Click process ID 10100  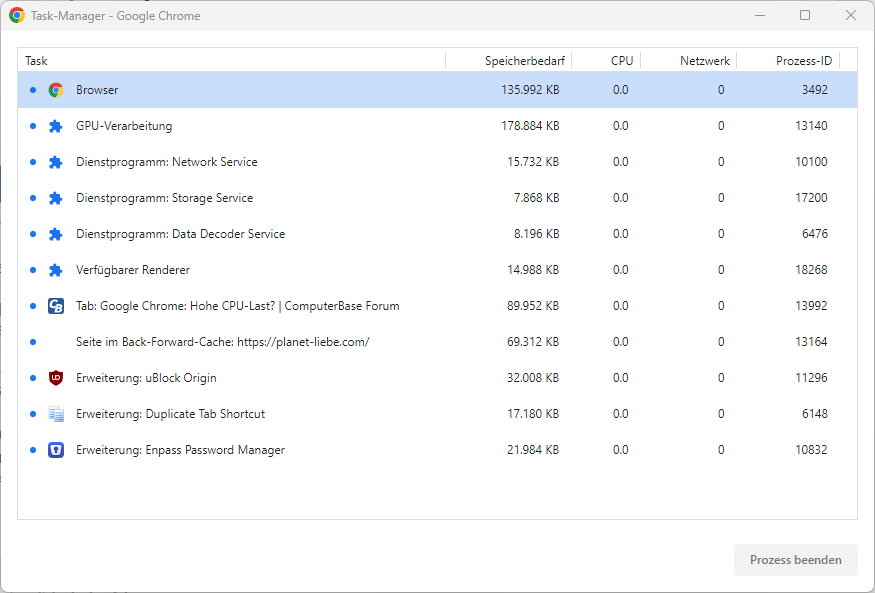[x=811, y=162]
